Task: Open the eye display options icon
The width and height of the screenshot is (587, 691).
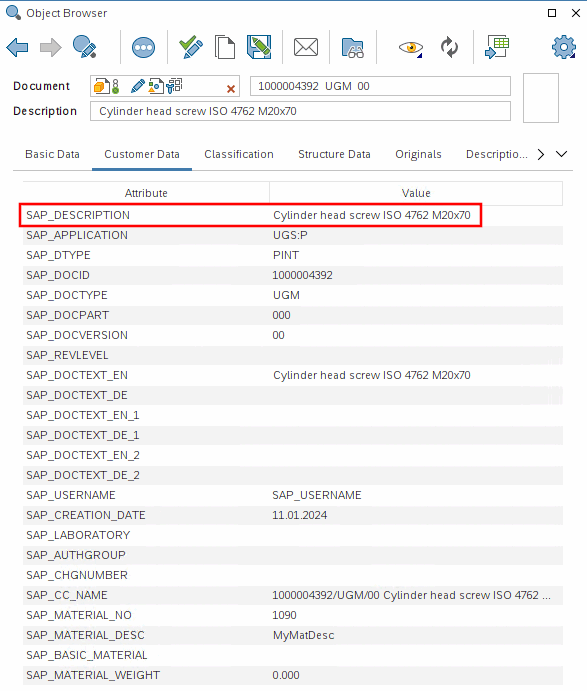Action: 411,48
